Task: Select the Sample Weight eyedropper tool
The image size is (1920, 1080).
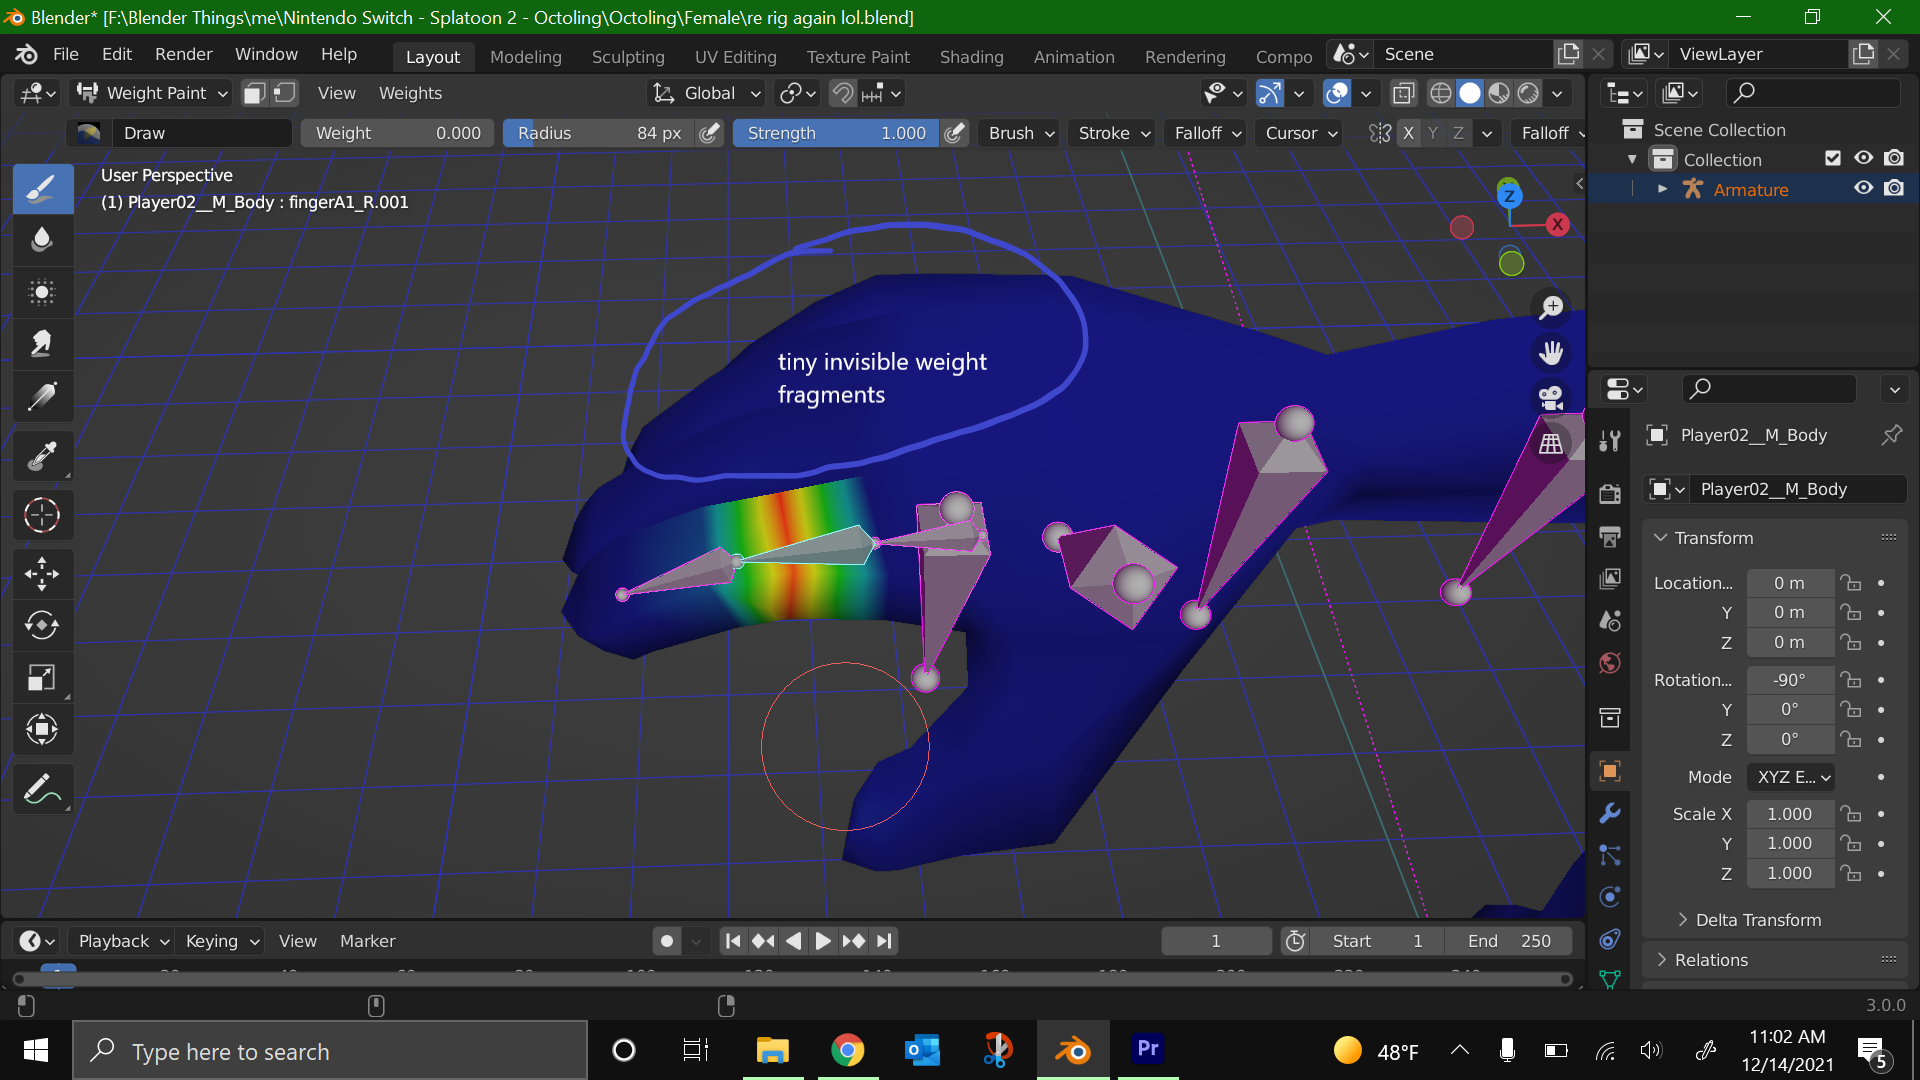Action: (x=42, y=456)
